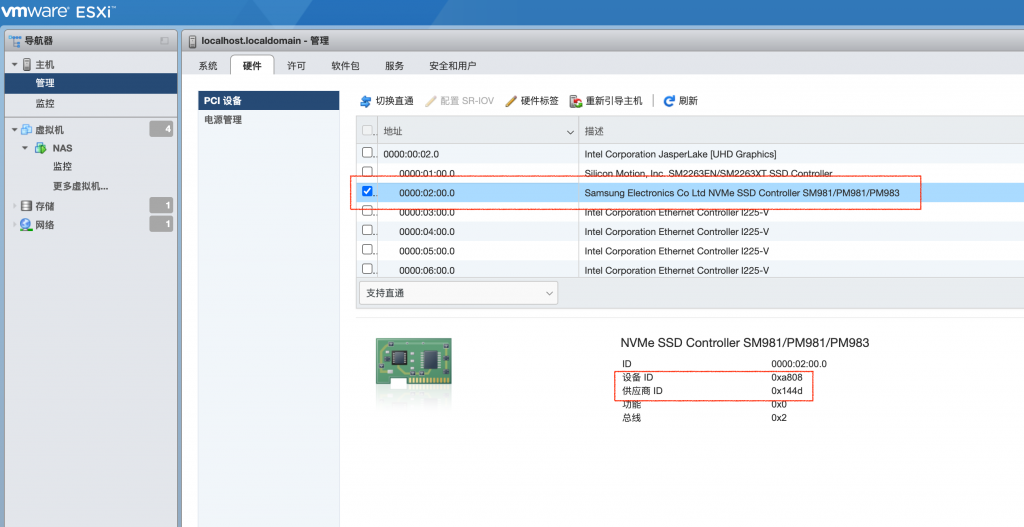Expand the Storage tree node arrow
This screenshot has height=527, width=1024.
(x=15, y=206)
